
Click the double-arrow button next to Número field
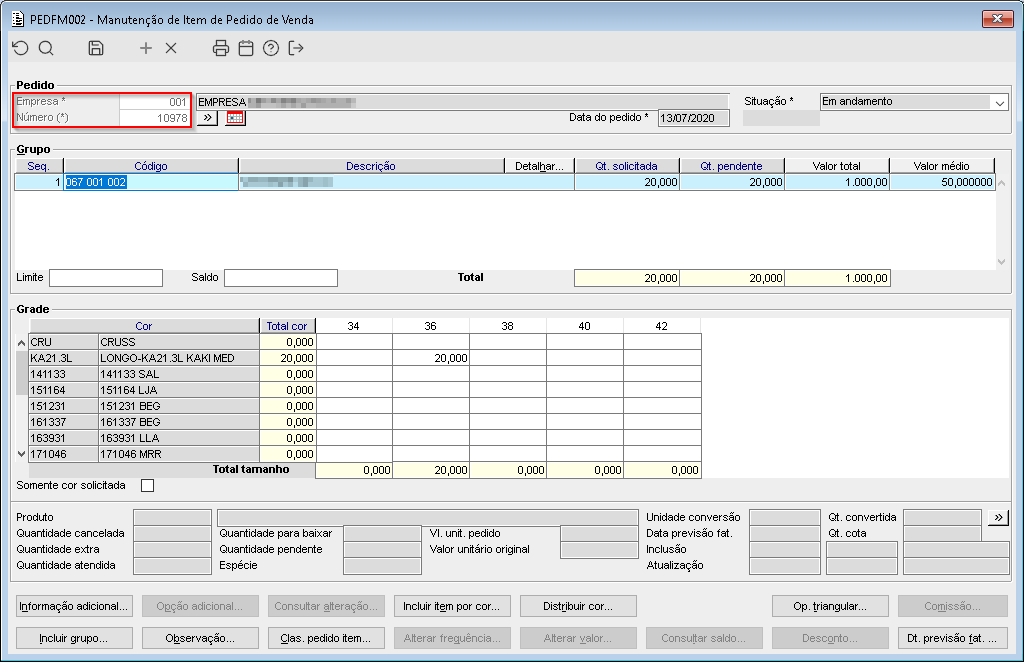(x=207, y=118)
